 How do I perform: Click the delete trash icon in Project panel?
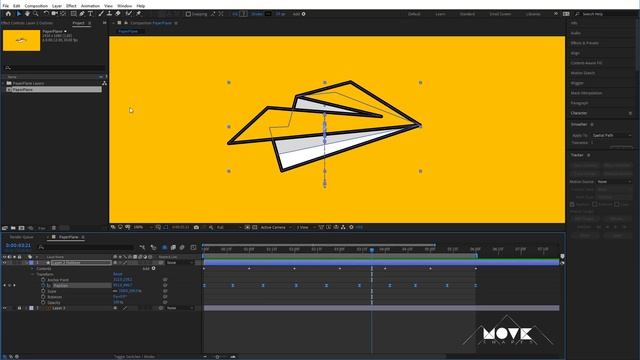coord(53,228)
